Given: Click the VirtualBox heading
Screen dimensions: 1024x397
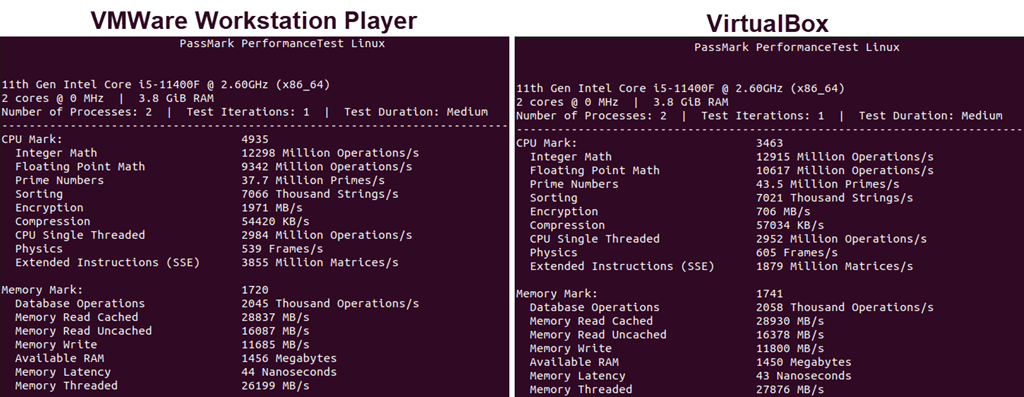Looking at the screenshot, I should click(767, 24).
